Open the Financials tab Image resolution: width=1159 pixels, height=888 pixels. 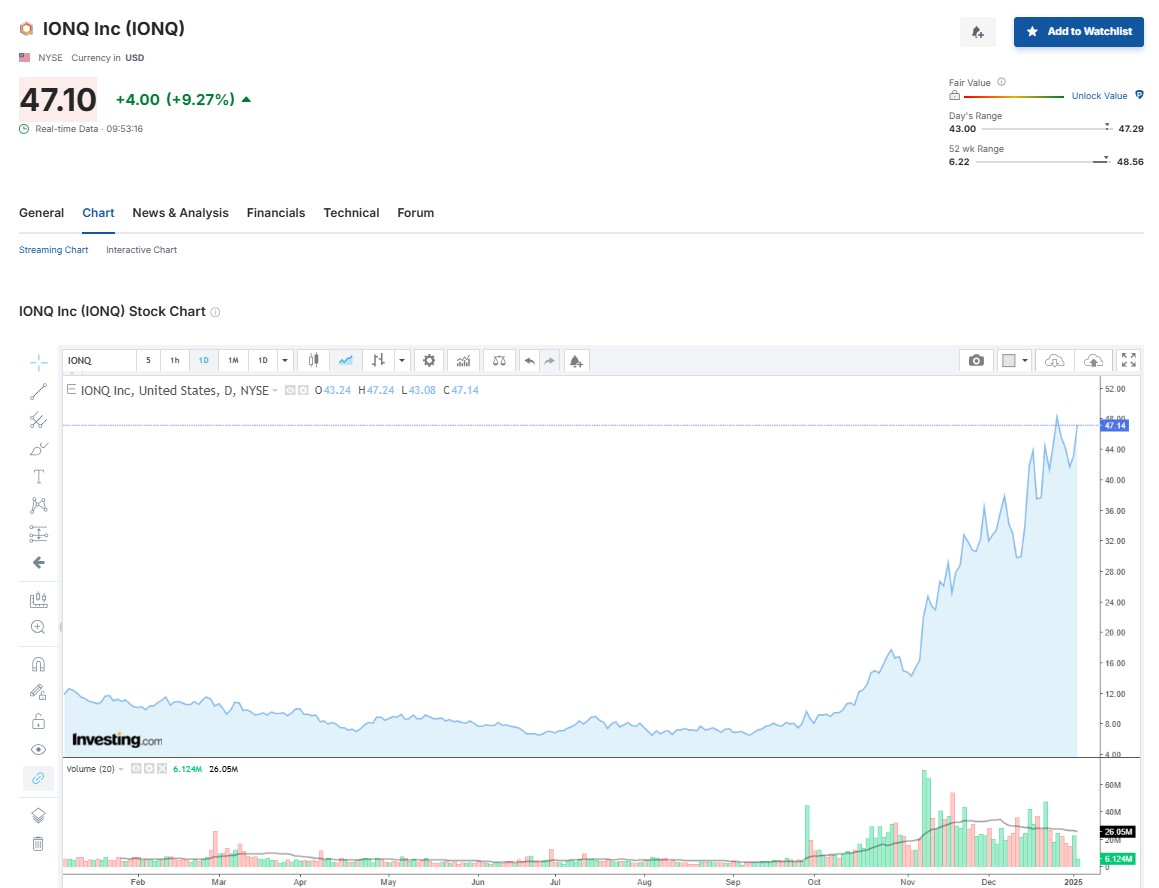click(276, 213)
